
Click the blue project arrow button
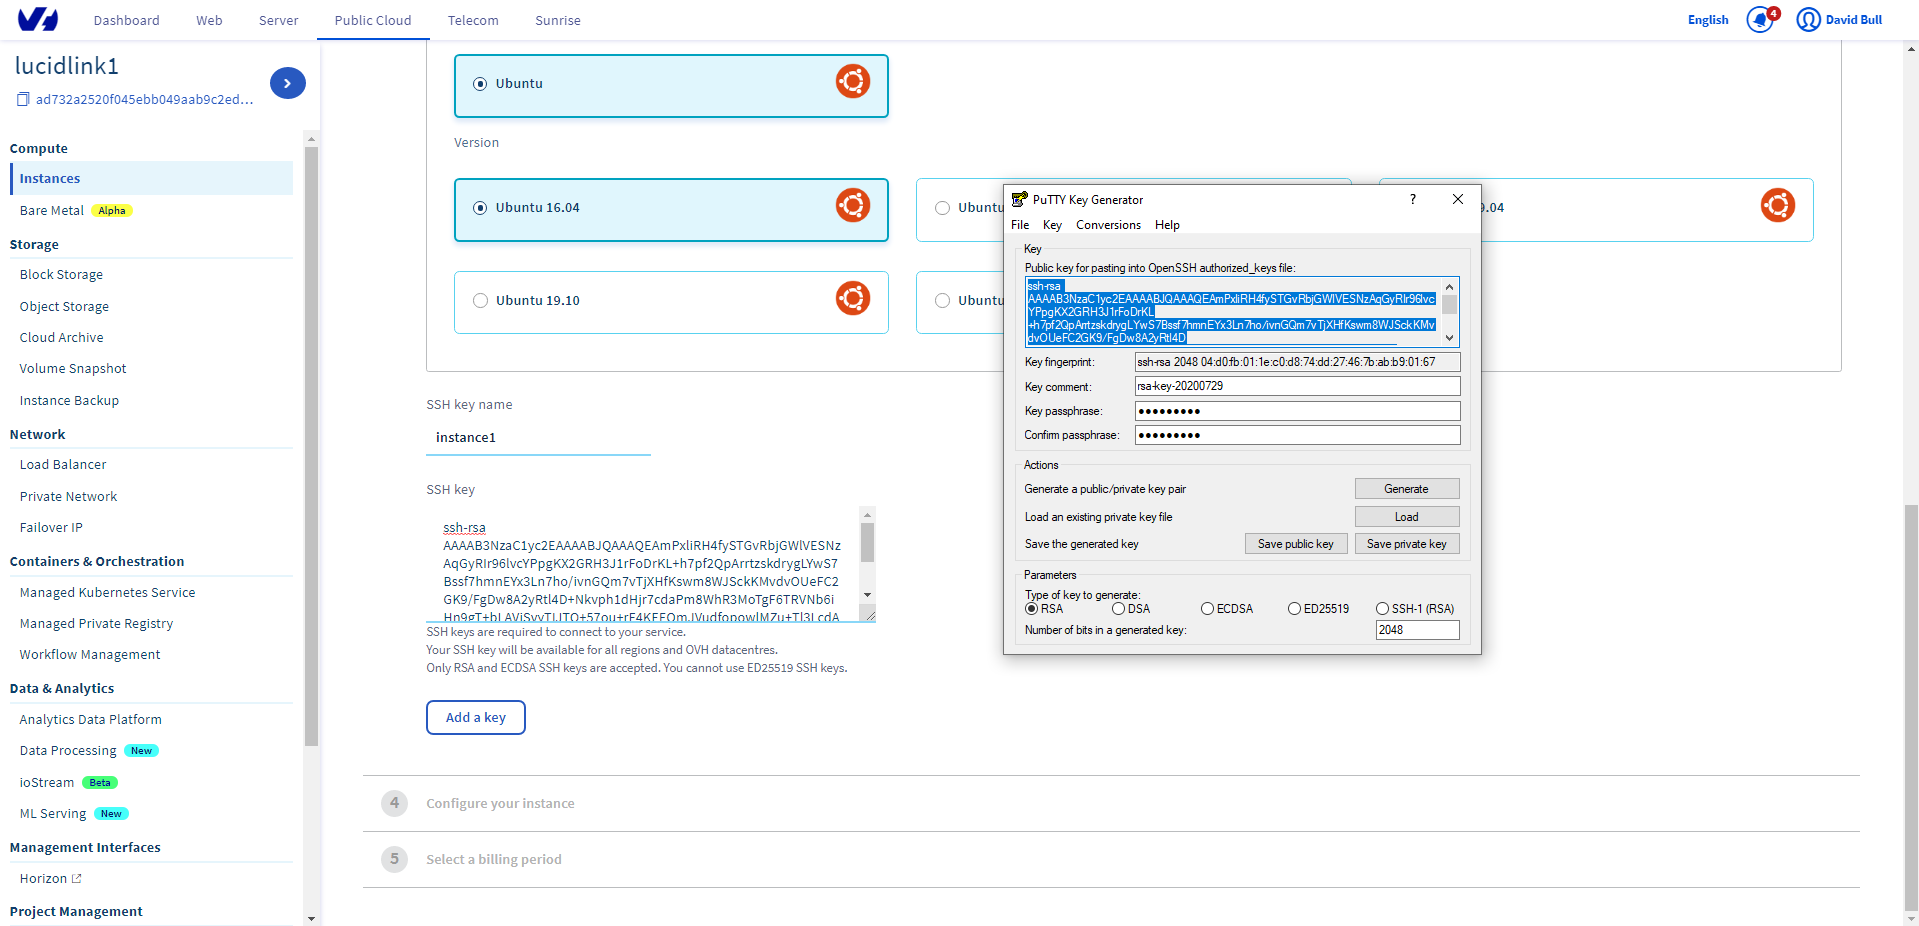point(287,83)
